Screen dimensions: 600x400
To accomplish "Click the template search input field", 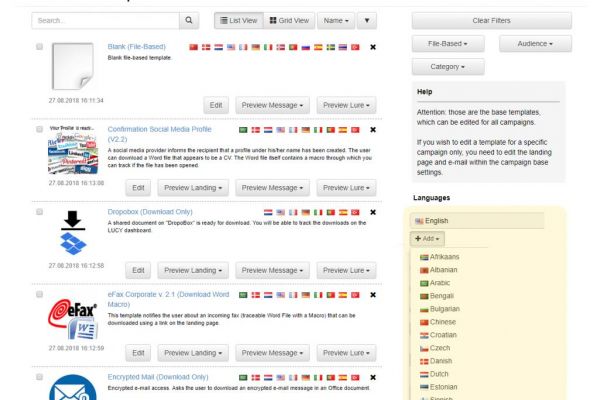I will pyautogui.click(x=106, y=21).
